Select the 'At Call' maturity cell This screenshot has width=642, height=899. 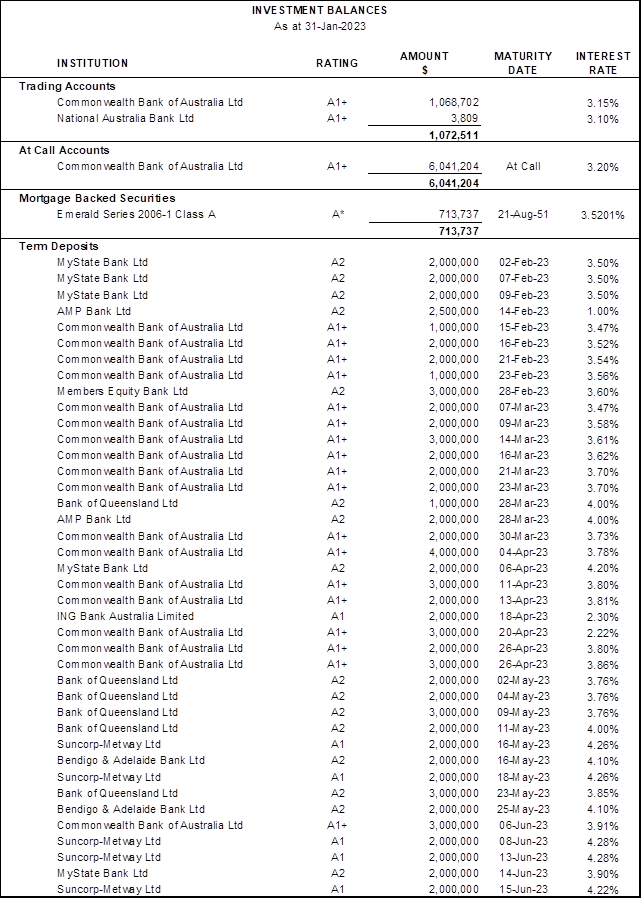click(523, 167)
